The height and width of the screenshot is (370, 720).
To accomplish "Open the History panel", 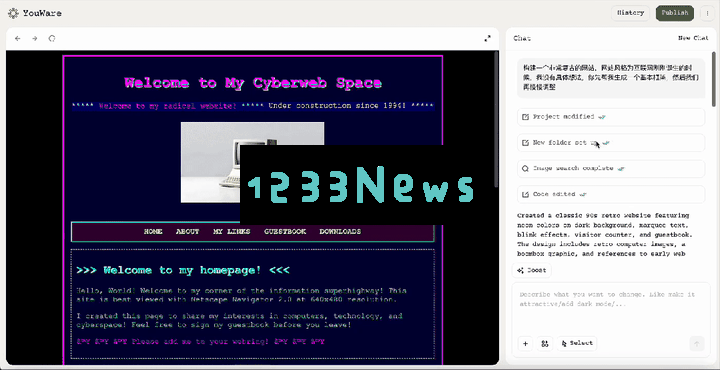I will pos(630,13).
